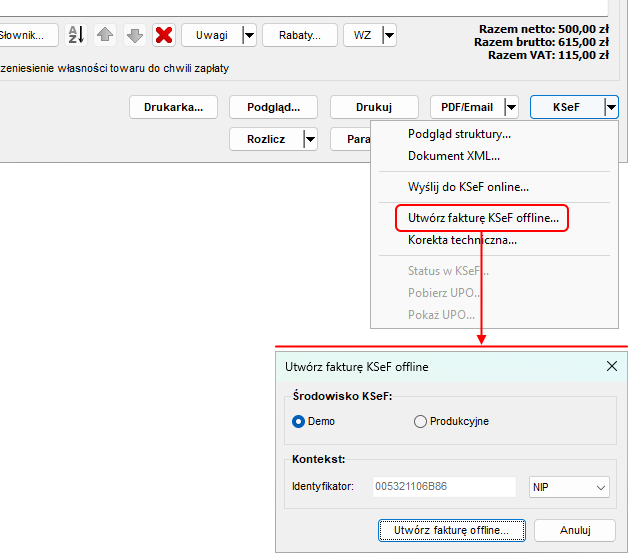Move item down with arrow icon
Screen dimensions: 628x554
(135, 36)
